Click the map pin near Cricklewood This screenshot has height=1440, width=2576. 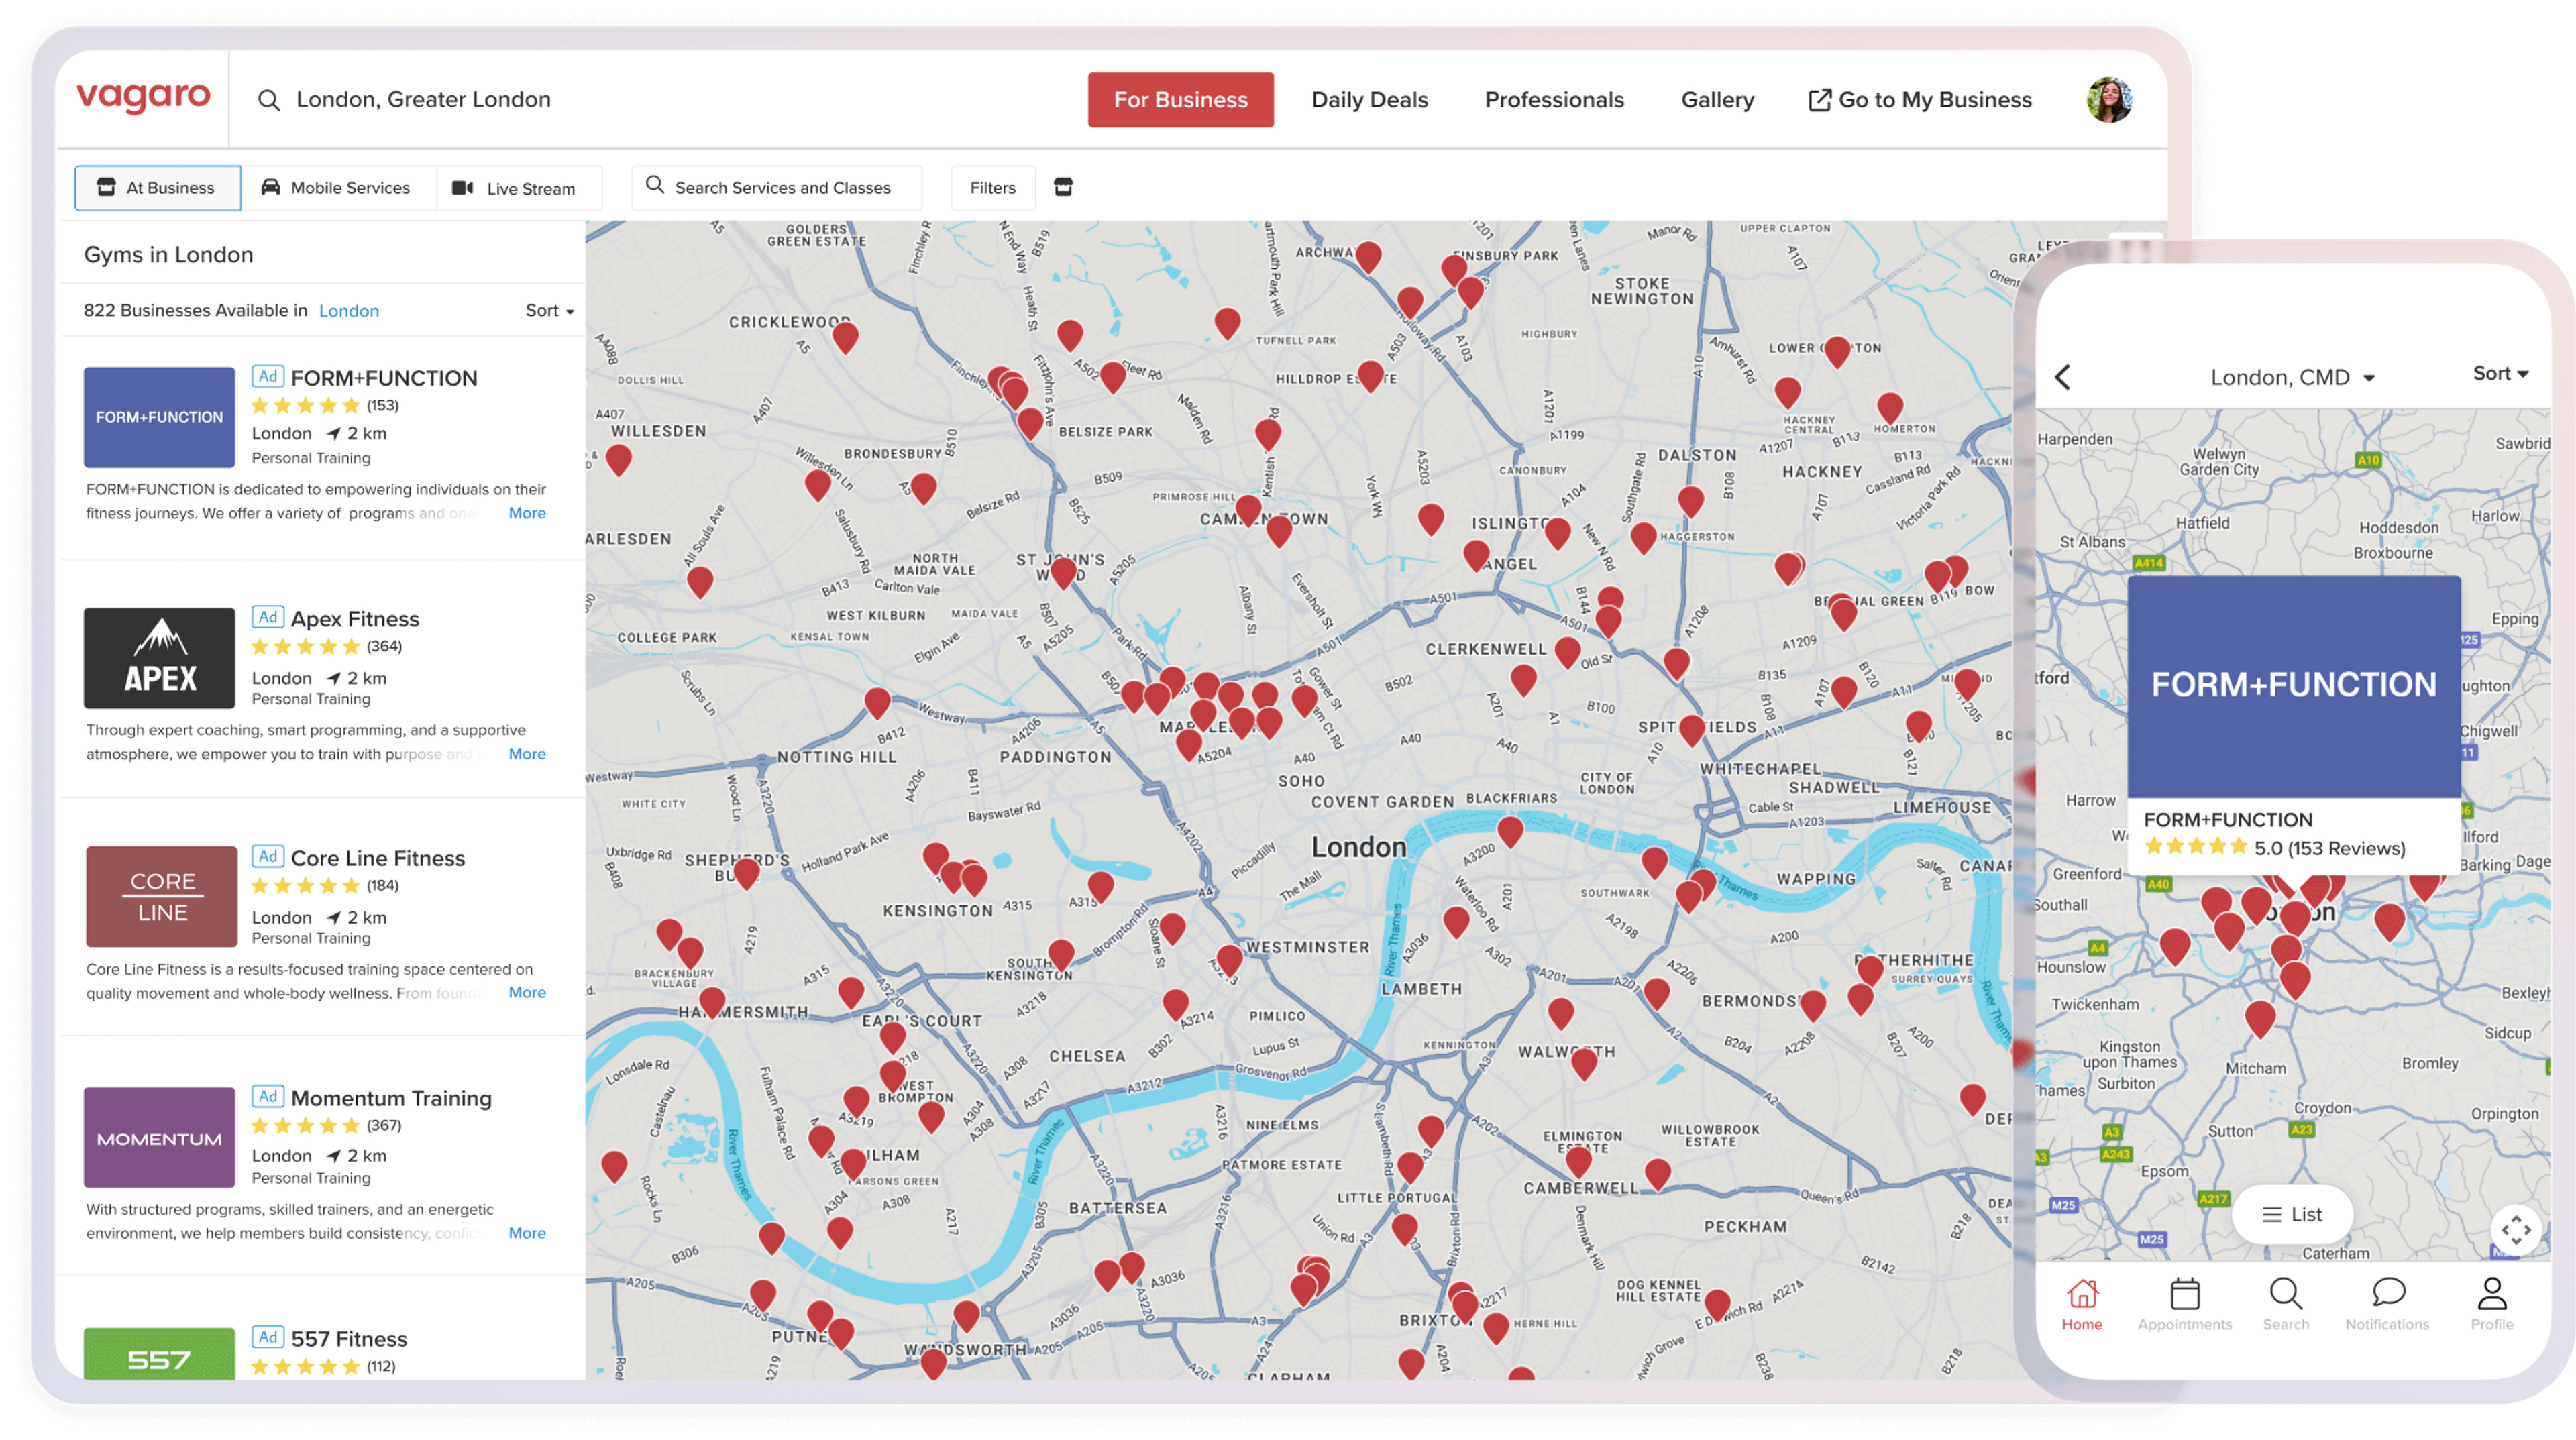tap(845, 338)
